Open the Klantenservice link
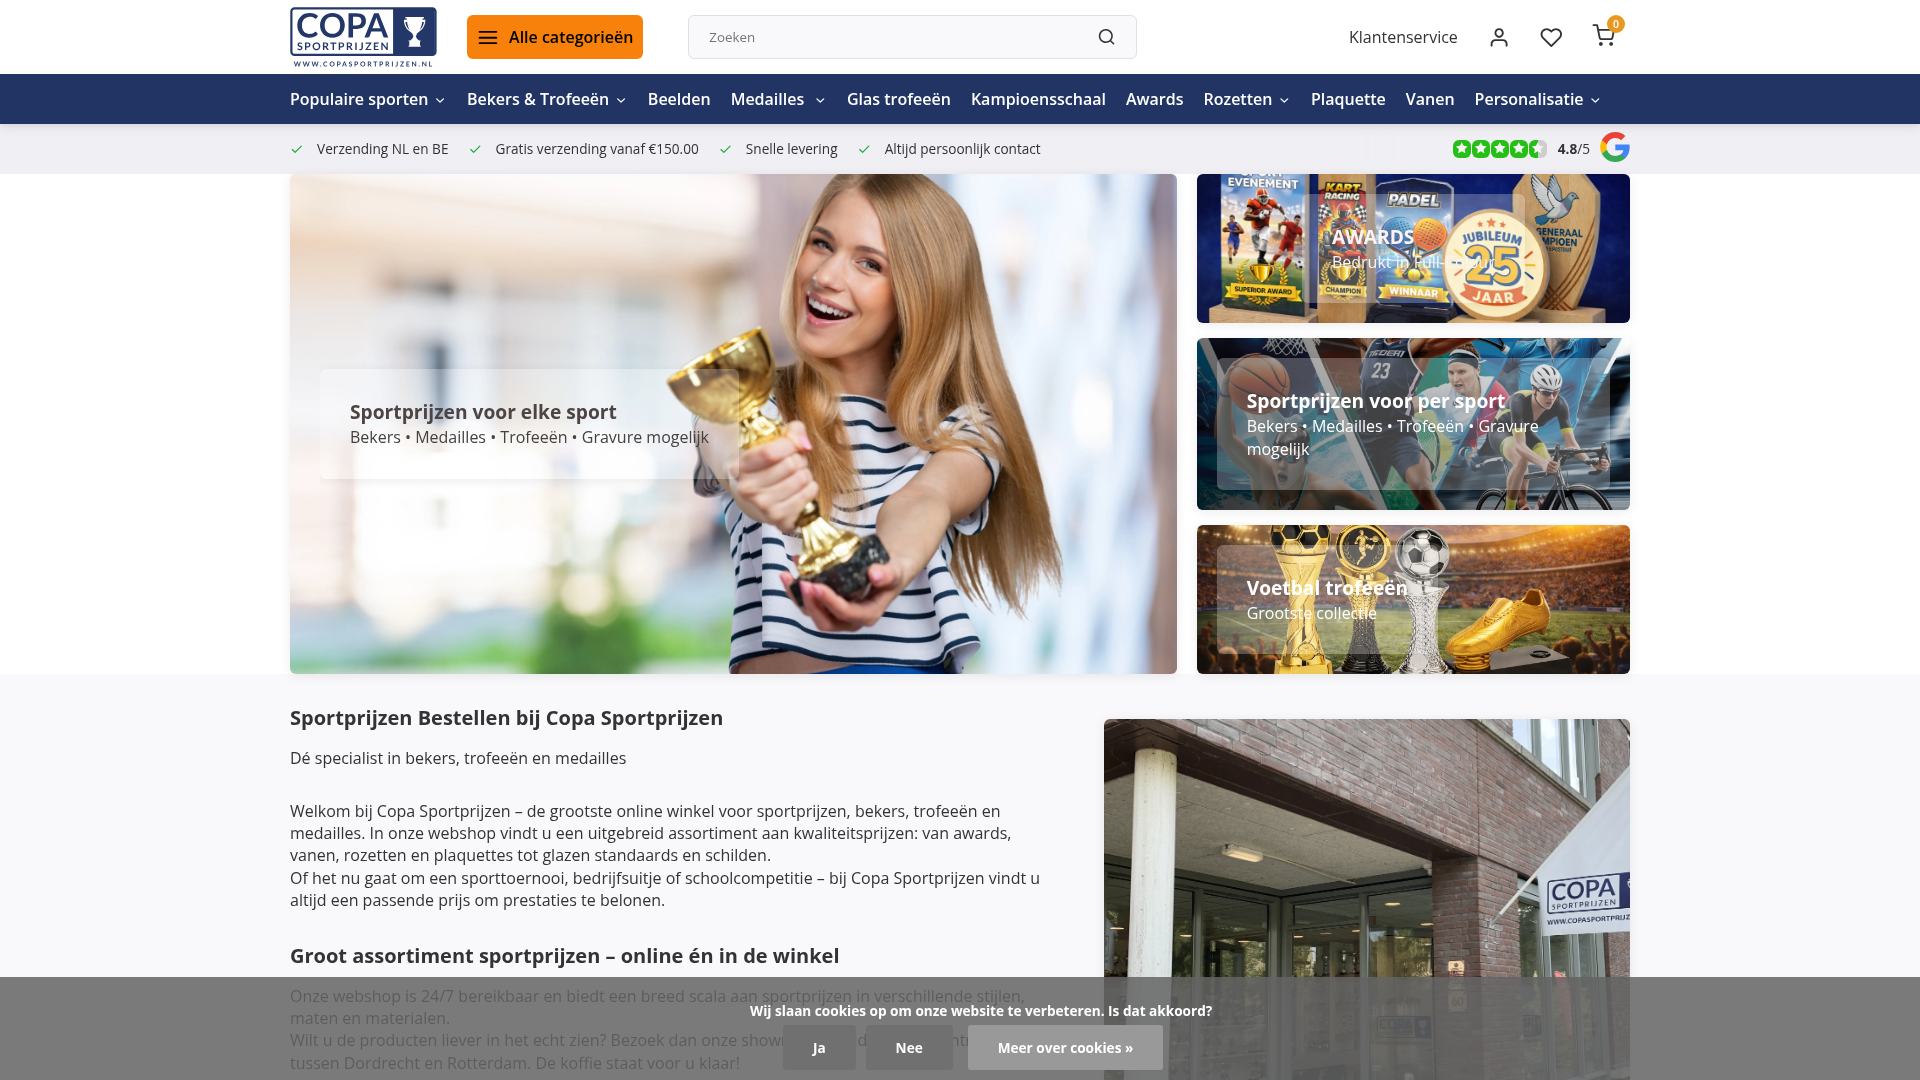1920x1080 pixels. [1403, 37]
